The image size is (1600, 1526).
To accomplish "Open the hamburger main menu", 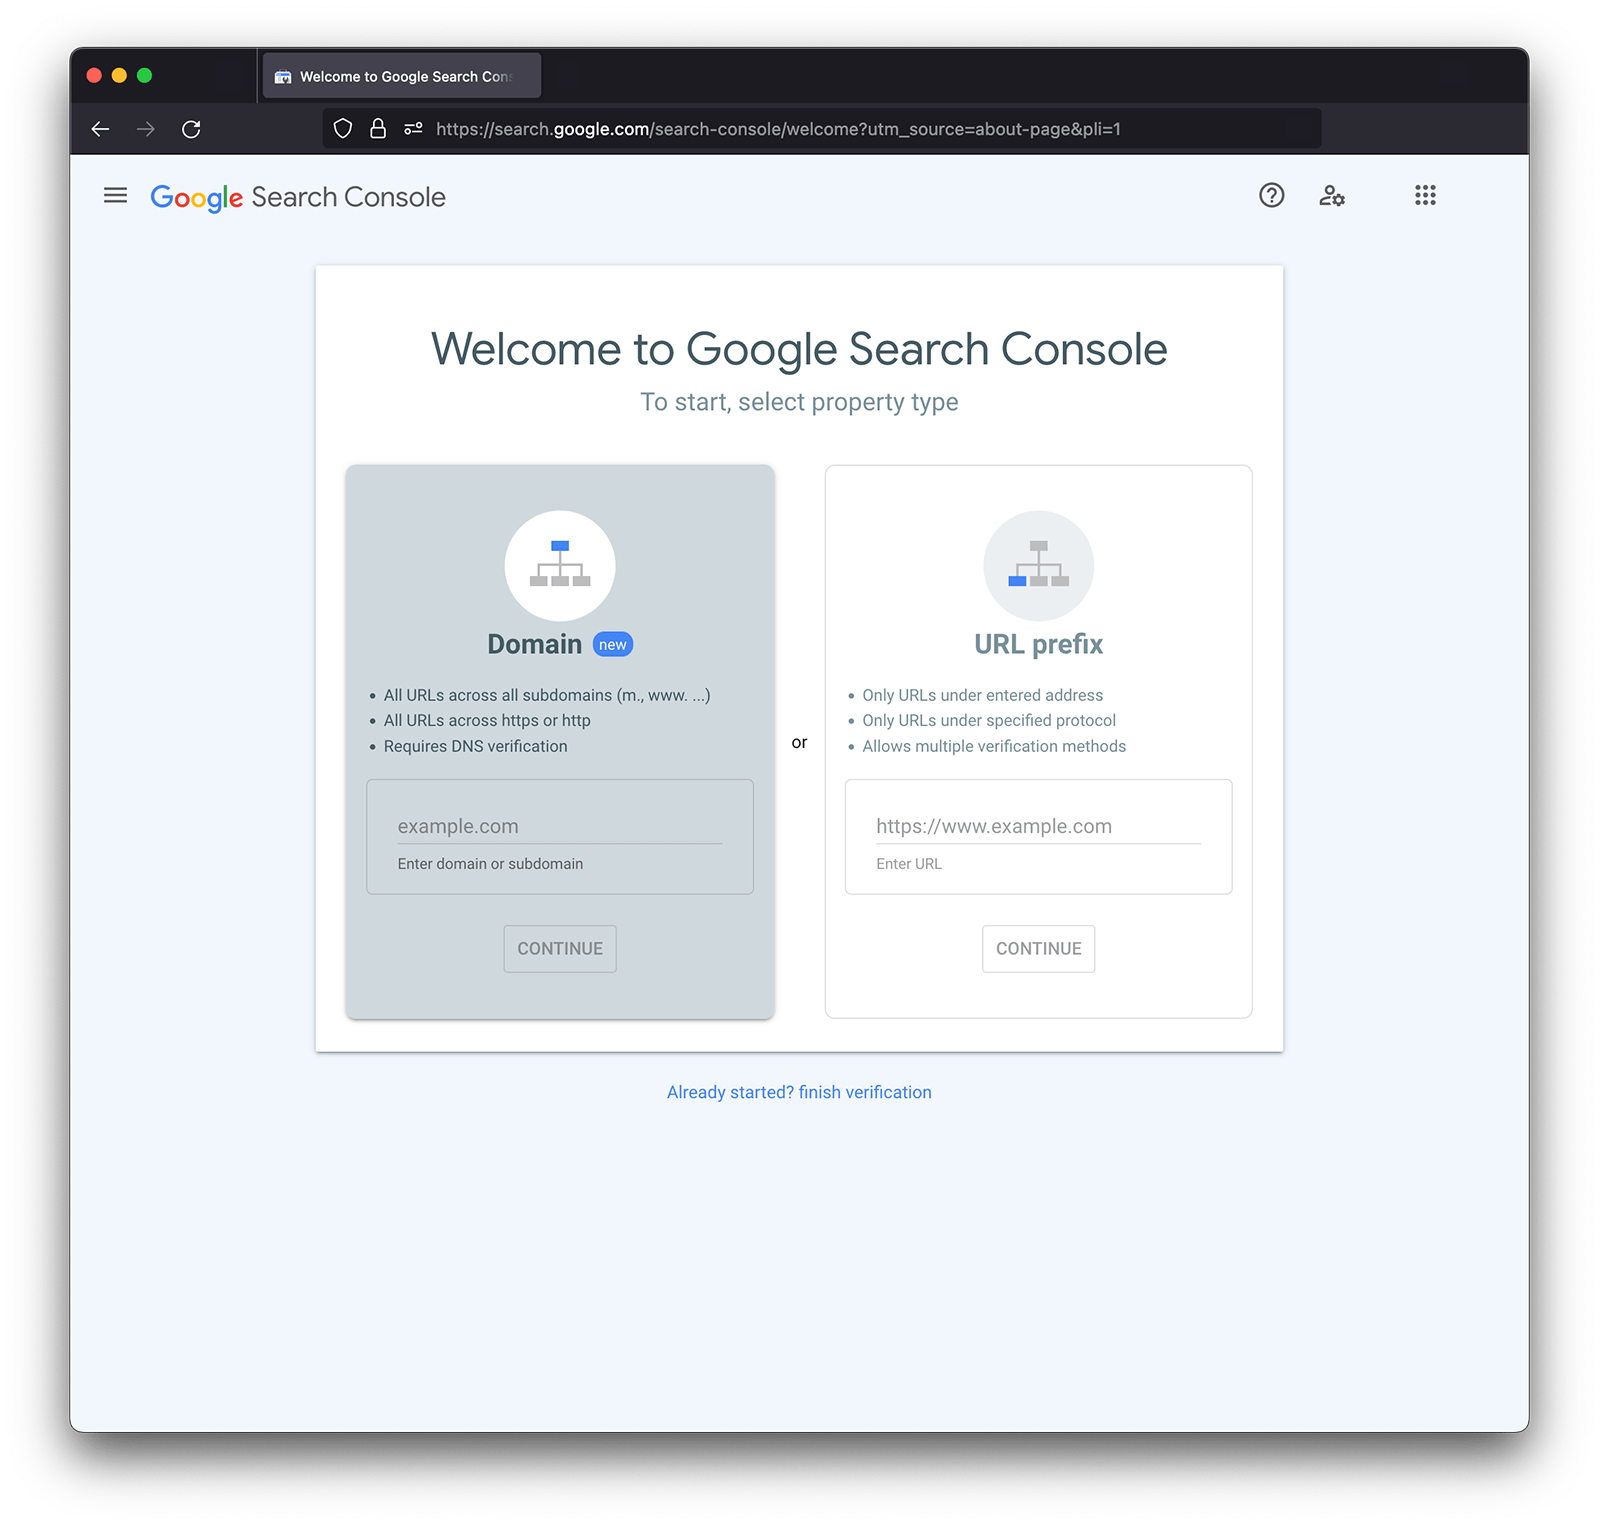I will click(x=116, y=196).
